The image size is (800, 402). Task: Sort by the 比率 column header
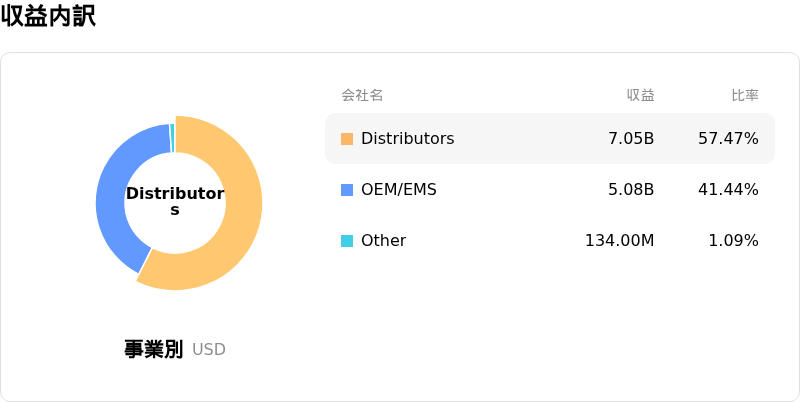pyautogui.click(x=745, y=95)
